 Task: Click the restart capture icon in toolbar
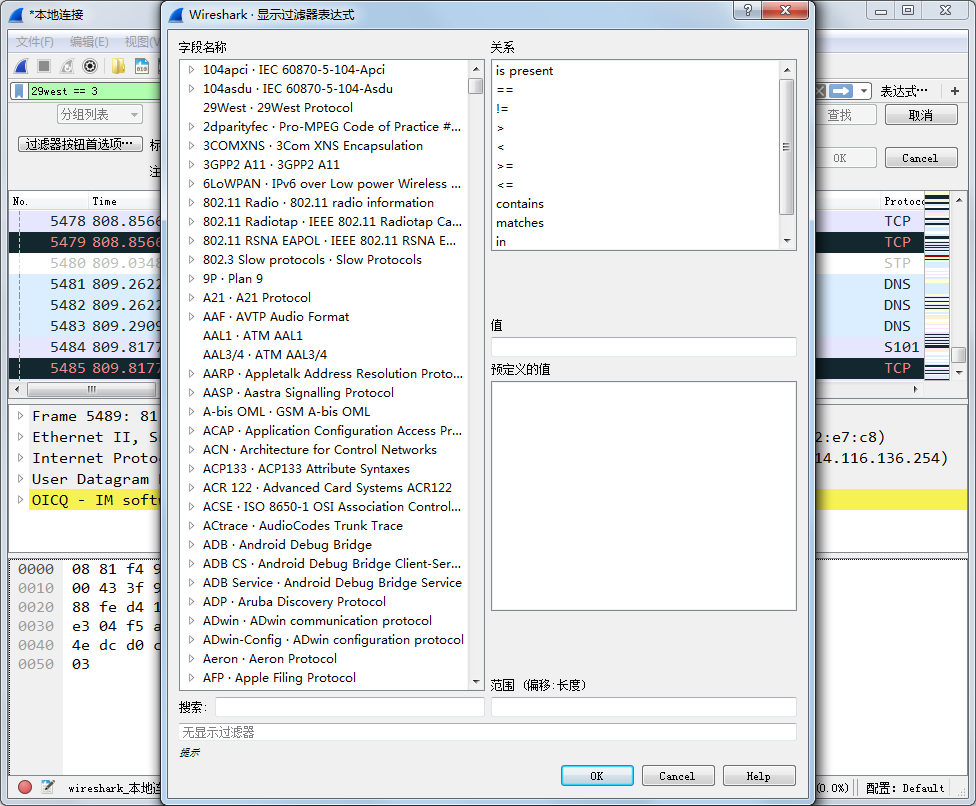pyautogui.click(x=67, y=66)
